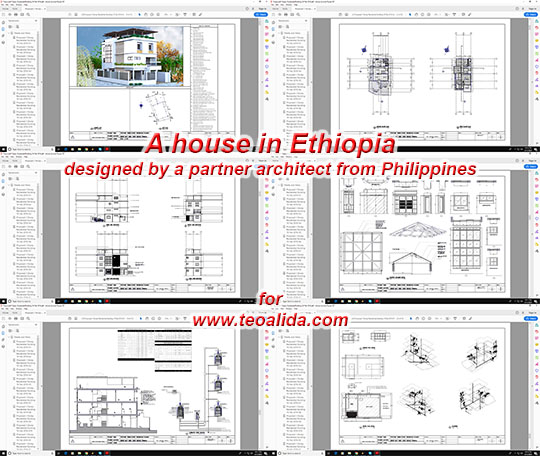Image resolution: width=540 pixels, height=456 pixels.
Task: Print icon in floor plans window toolbar
Action: point(286,14)
